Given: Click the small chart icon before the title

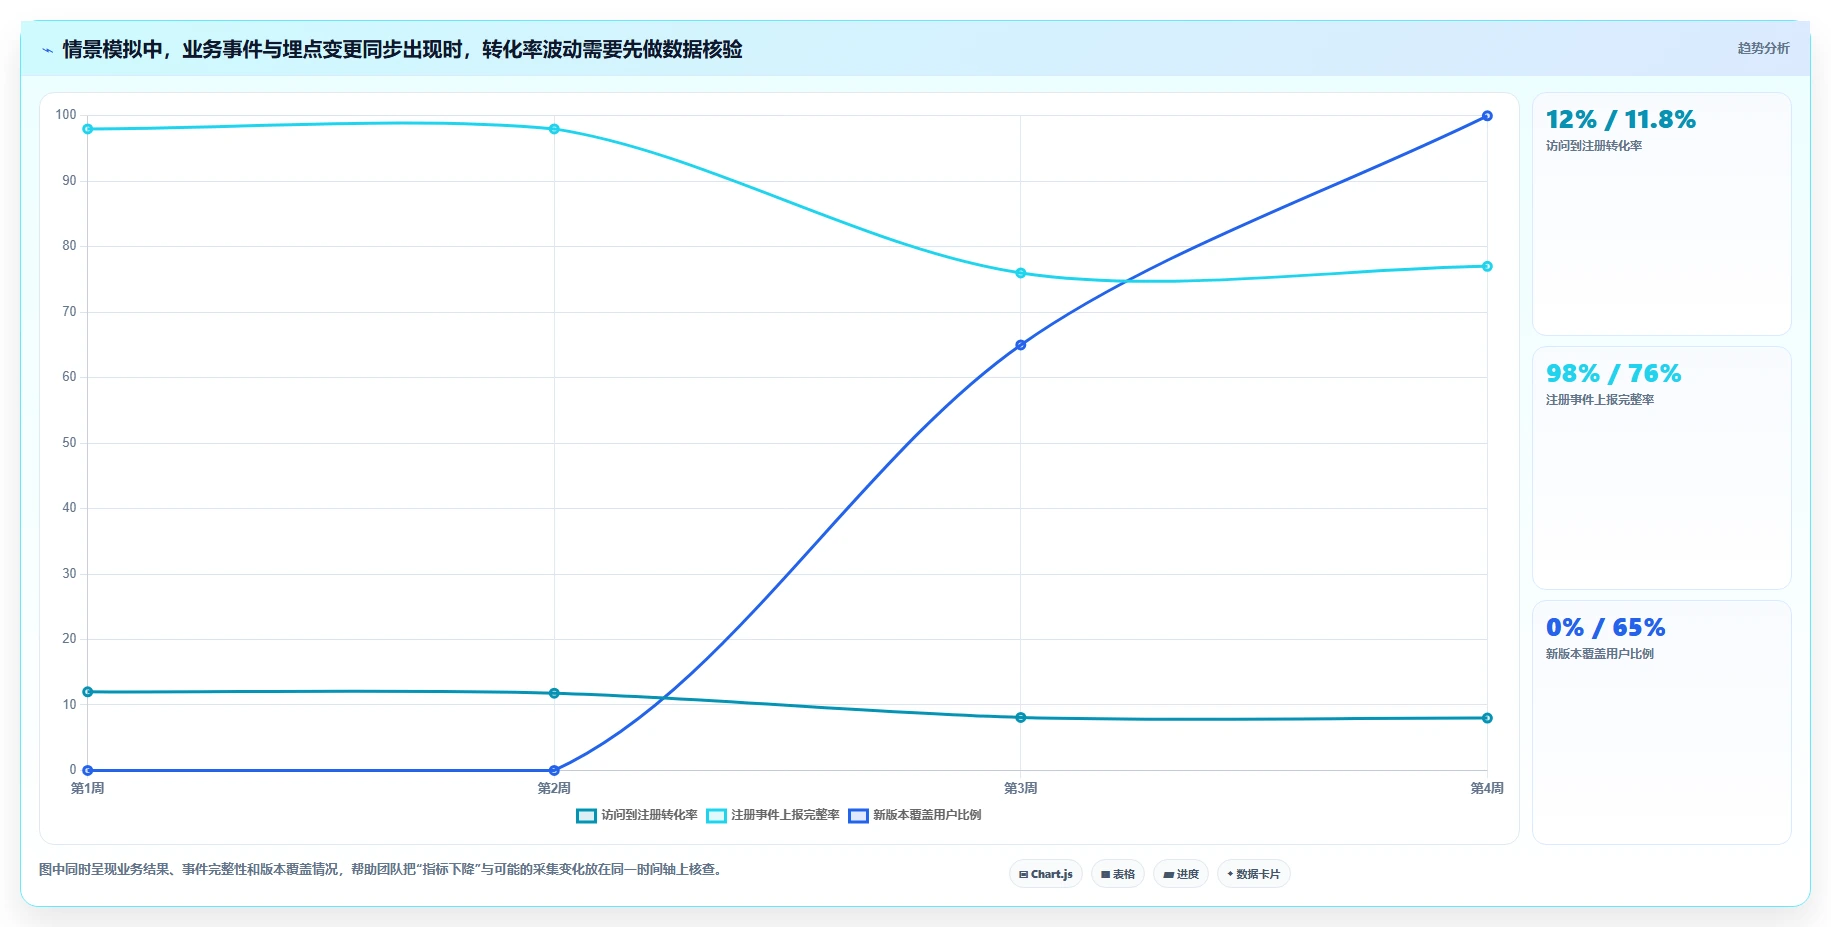Looking at the screenshot, I should 47,49.
